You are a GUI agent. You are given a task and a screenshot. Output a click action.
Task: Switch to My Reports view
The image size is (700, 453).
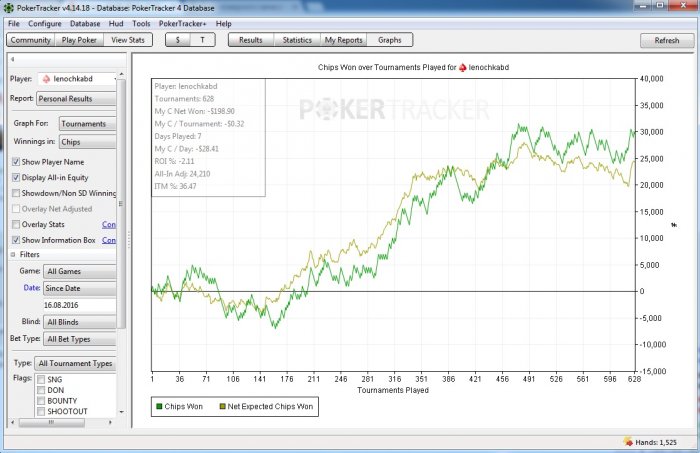tap(343, 40)
